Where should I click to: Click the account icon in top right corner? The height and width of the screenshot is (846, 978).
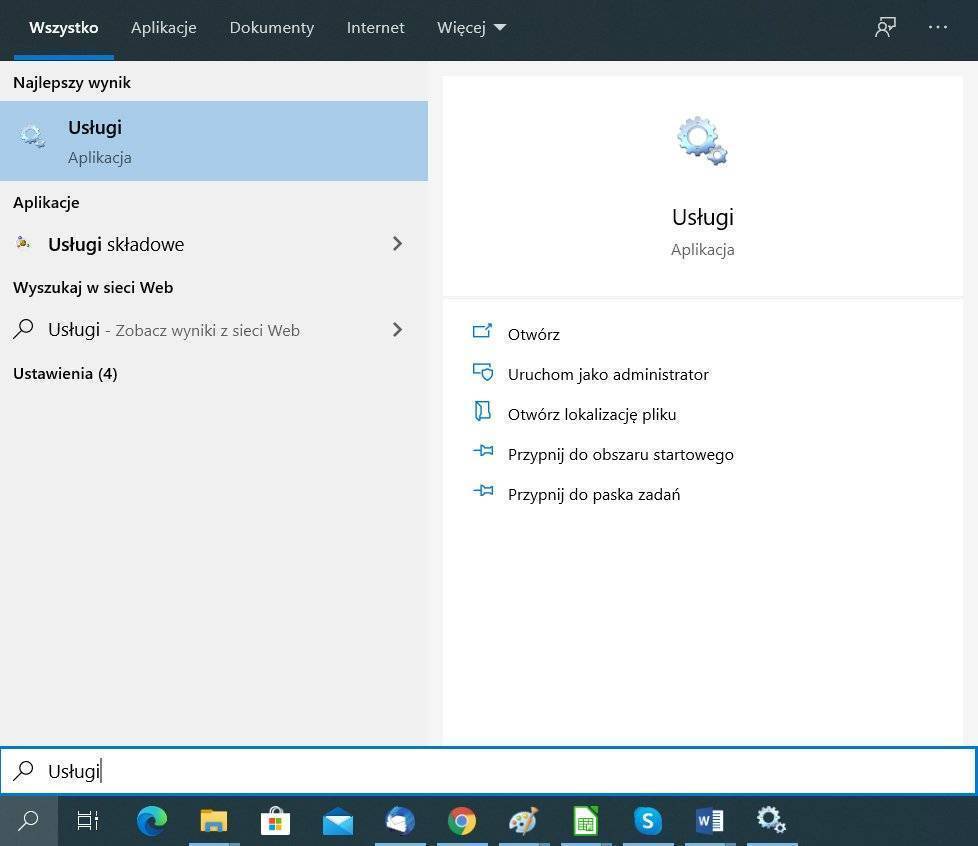click(x=884, y=27)
